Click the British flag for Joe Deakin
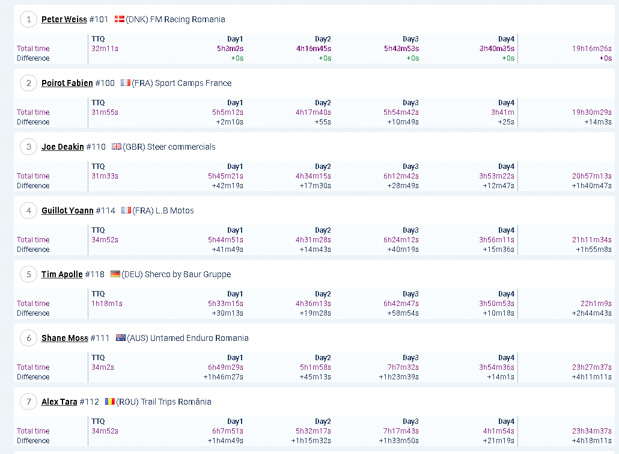Viewport: 619px width, 454px height. (116, 146)
